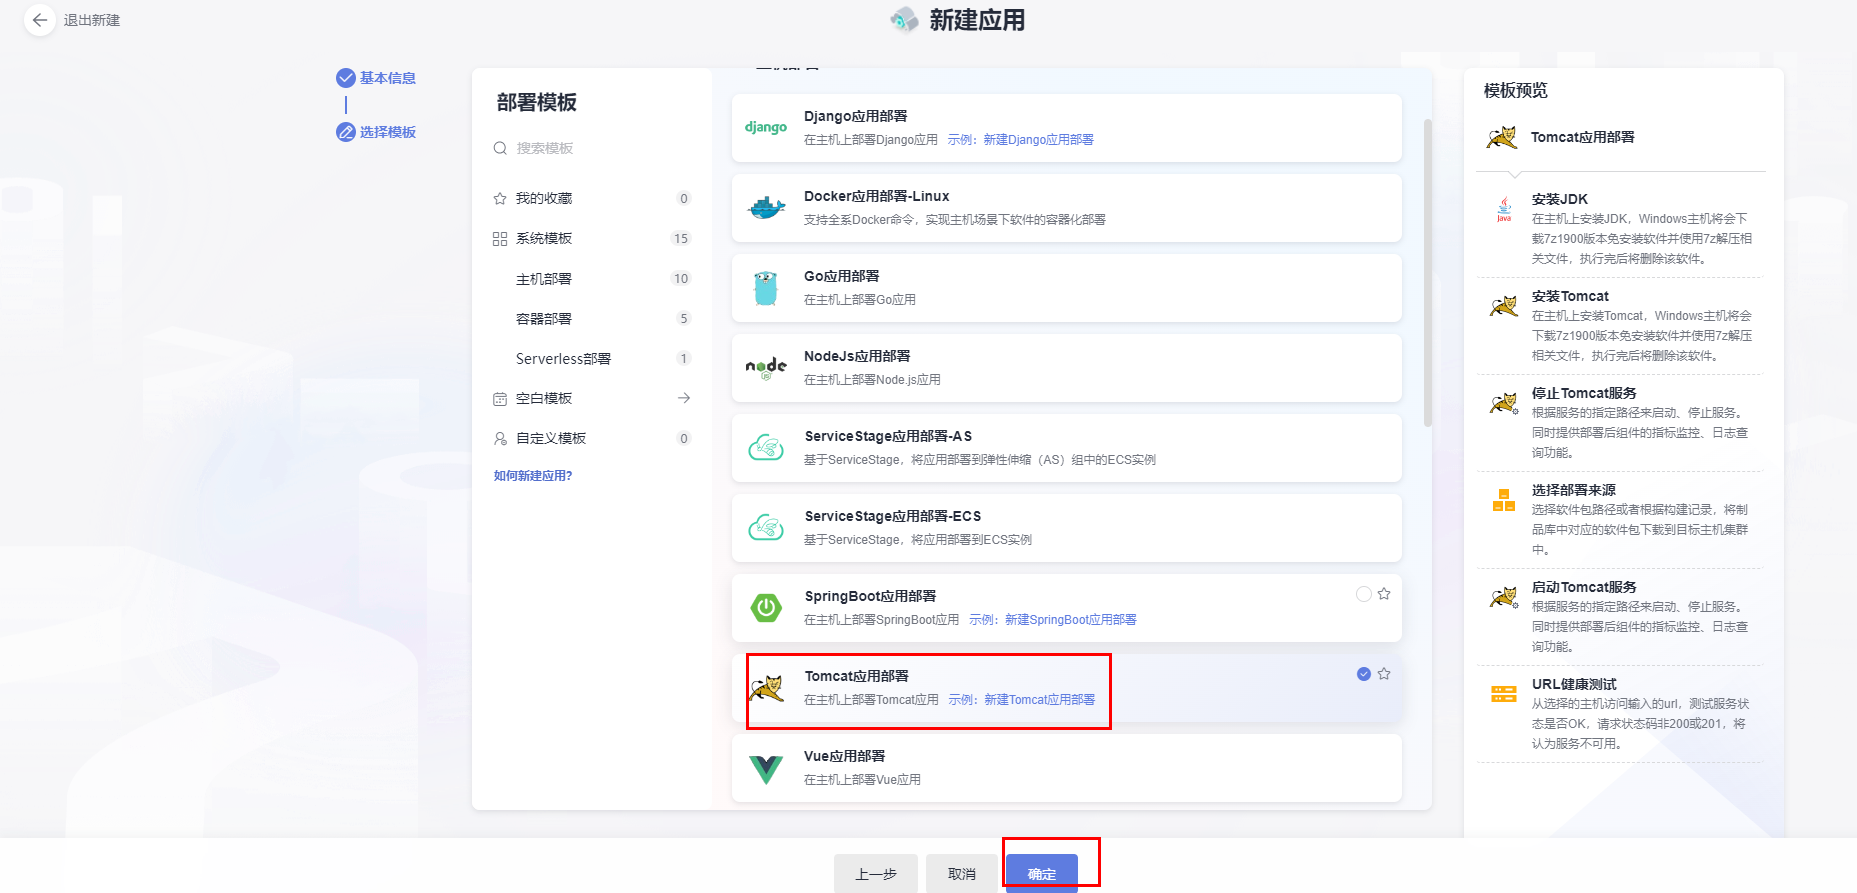
Task: Click the Django template logo
Action: 766,128
